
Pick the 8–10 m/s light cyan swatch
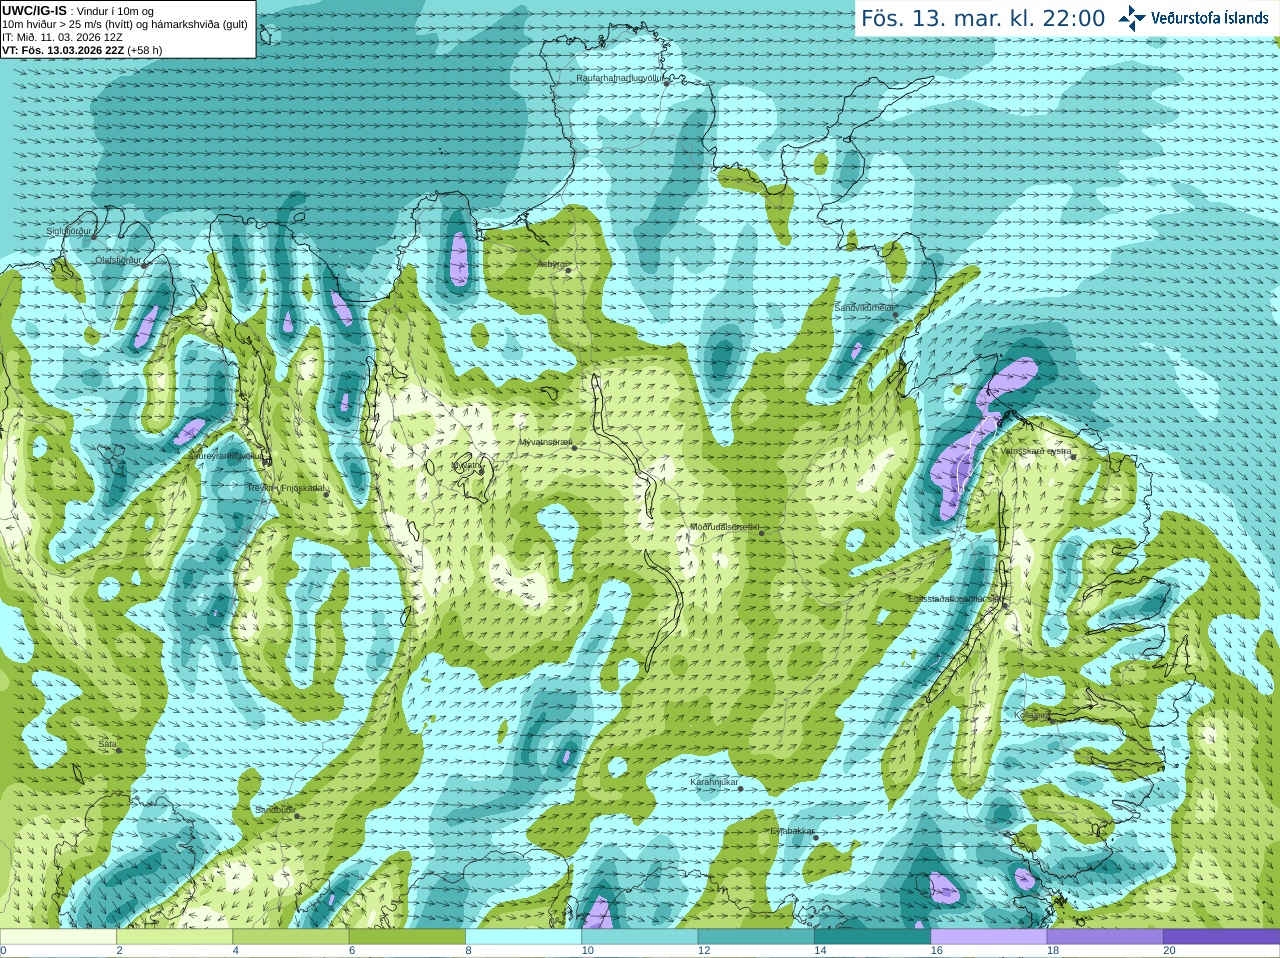pos(523,937)
